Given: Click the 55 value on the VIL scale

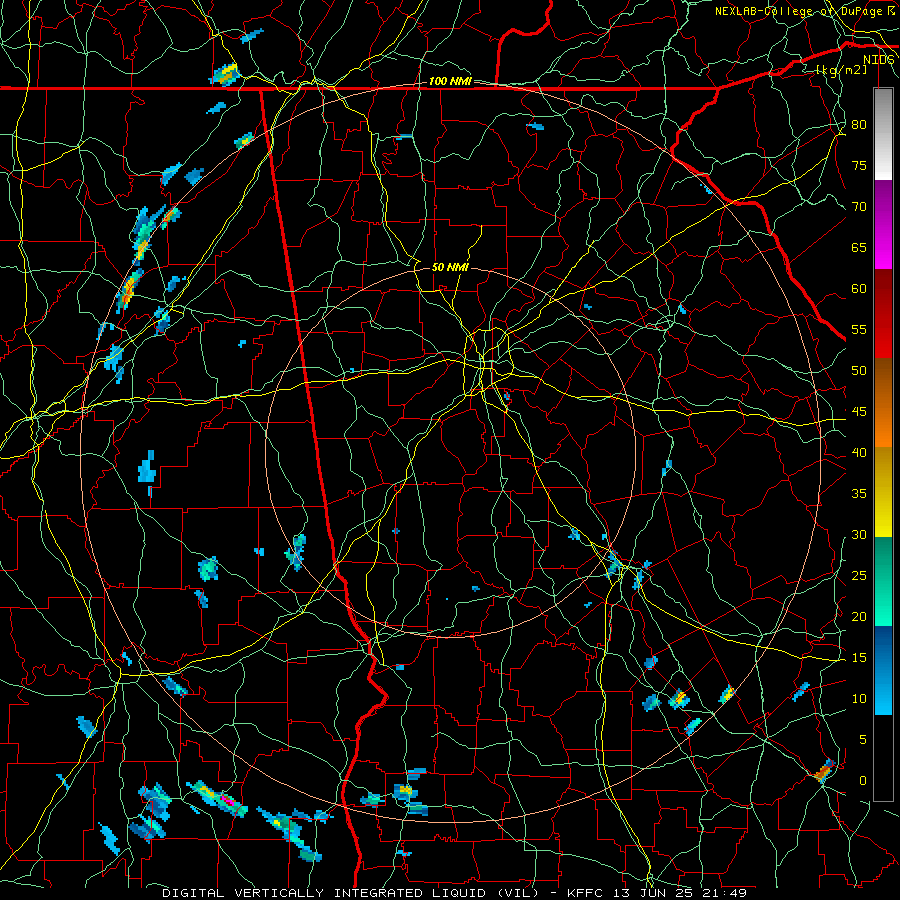Looking at the screenshot, I should coord(859,329).
